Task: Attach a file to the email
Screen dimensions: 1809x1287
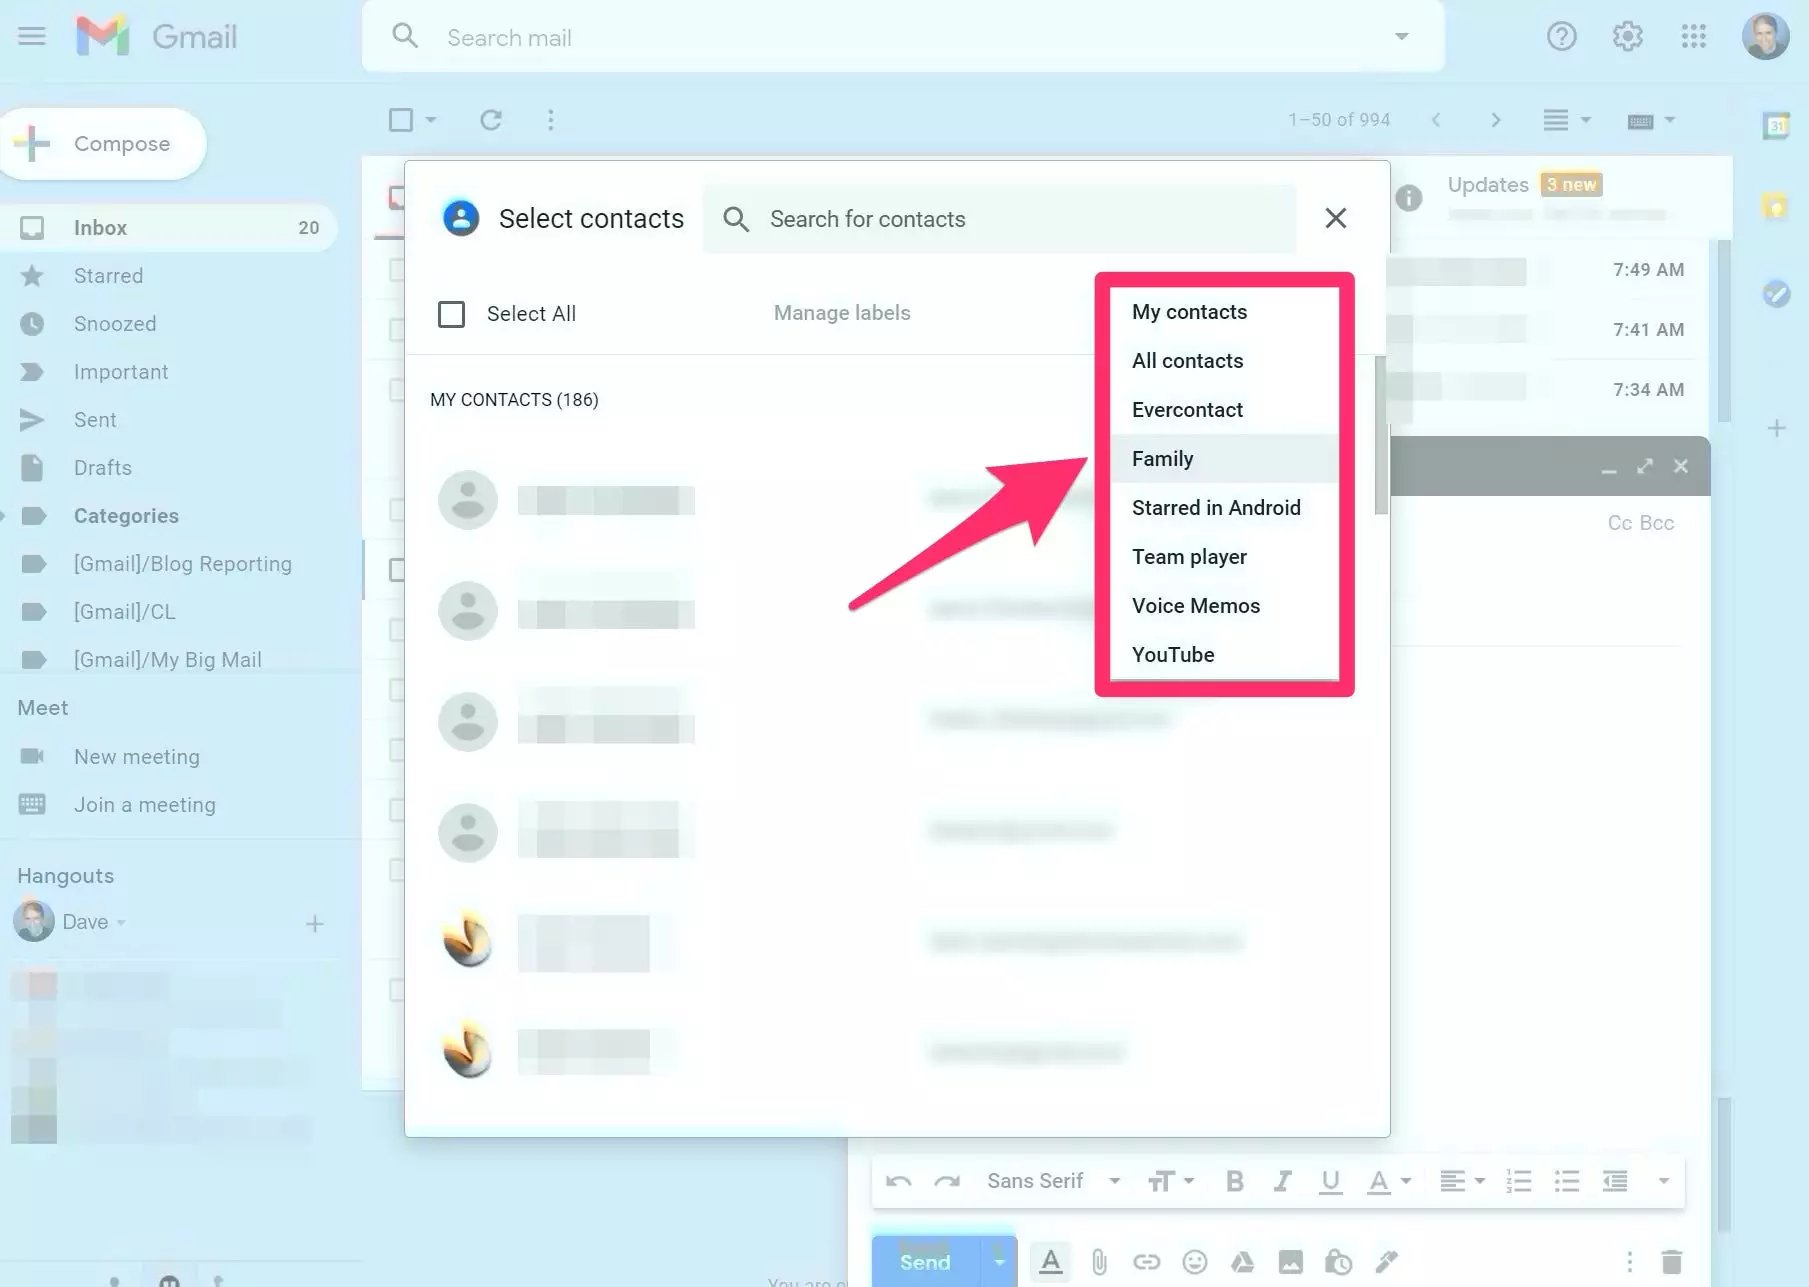Action: [x=1099, y=1261]
